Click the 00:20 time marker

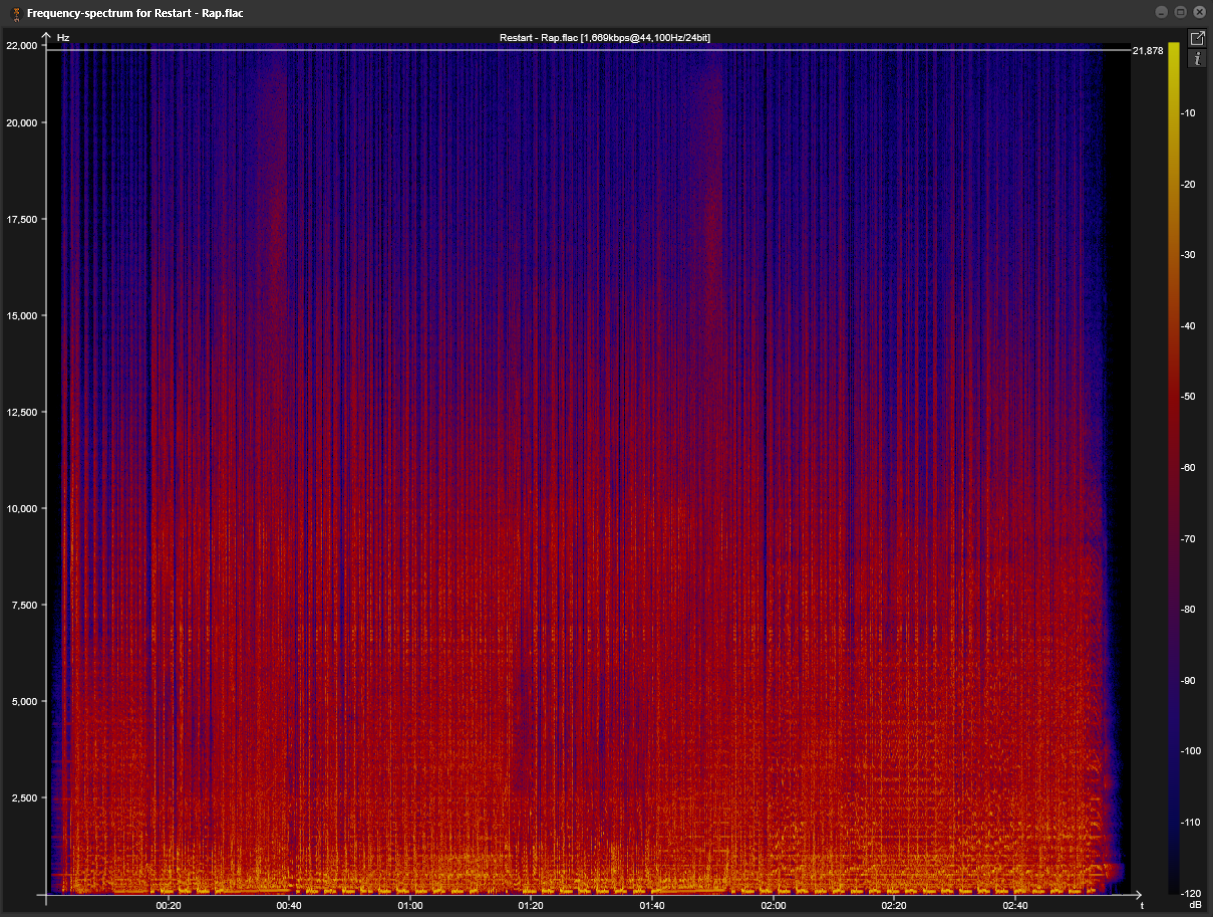[168, 905]
